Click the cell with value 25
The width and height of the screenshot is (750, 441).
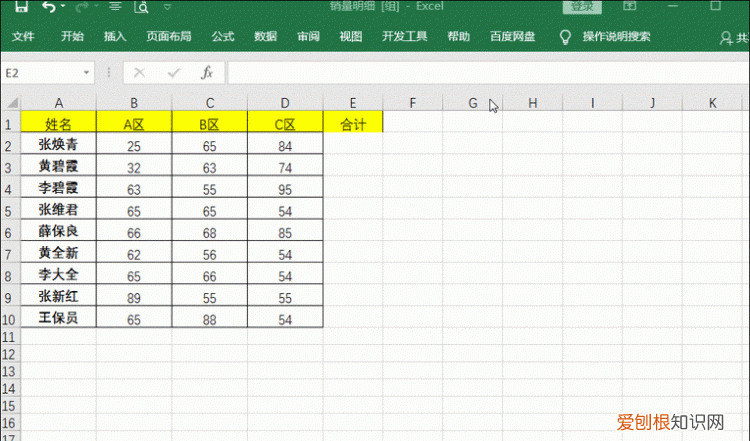[x=134, y=143]
